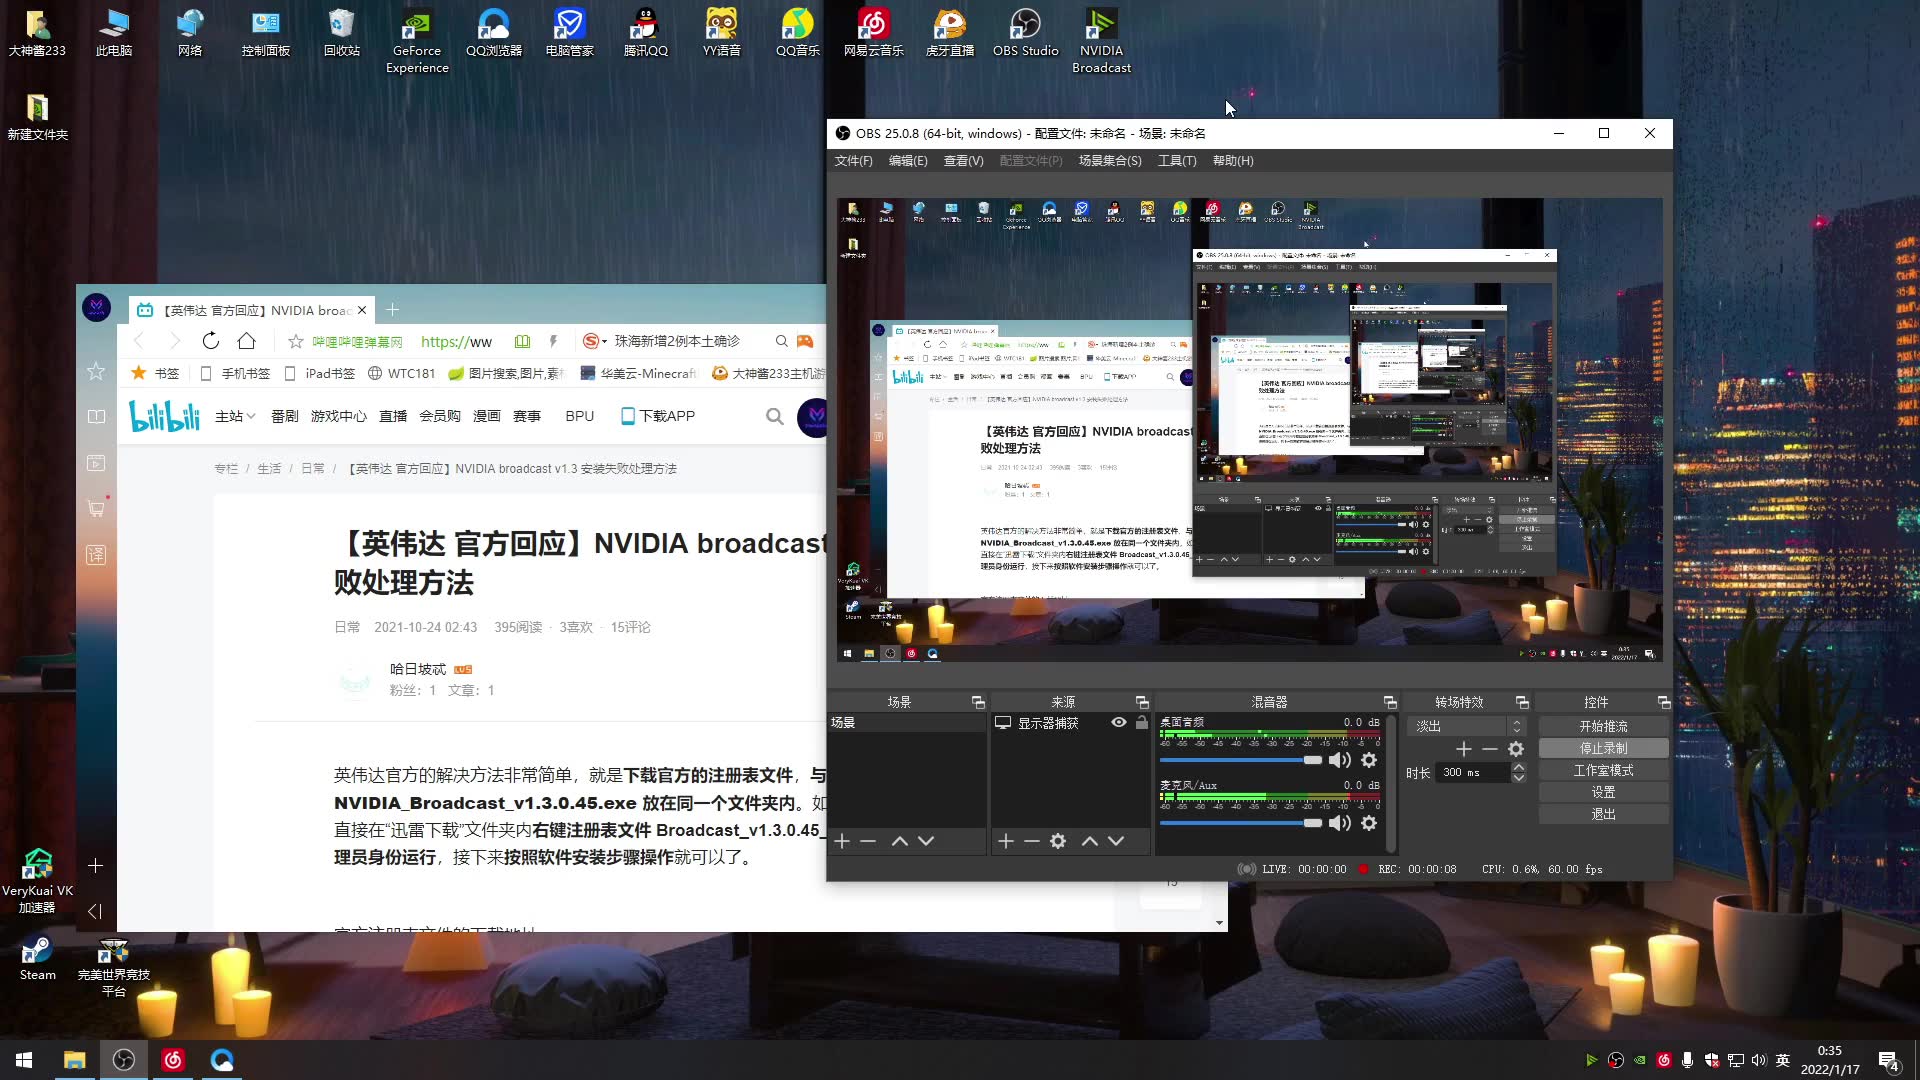
Task: Open the 淡出 transition dropdown
Action: pos(1466,727)
